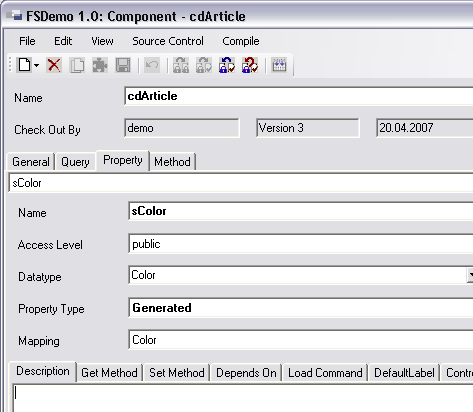This screenshot has height=412, width=473.
Task: Click the 'Access Level' label
Action: pyautogui.click(x=50, y=245)
